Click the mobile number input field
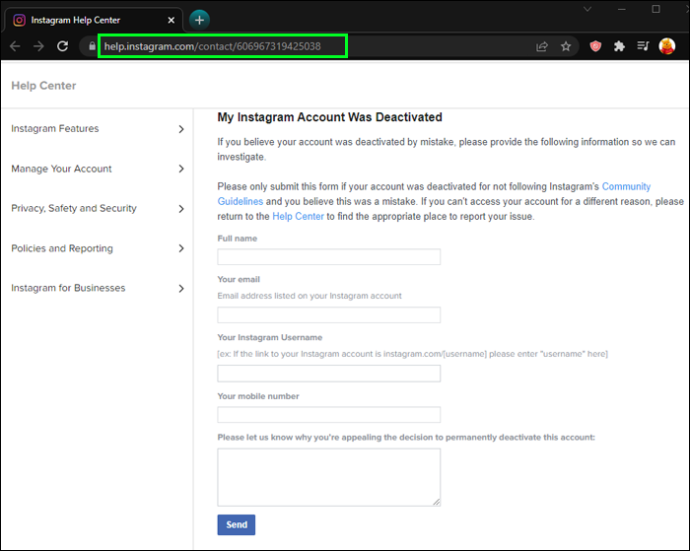Viewport: 690px width, 551px height. click(329, 415)
